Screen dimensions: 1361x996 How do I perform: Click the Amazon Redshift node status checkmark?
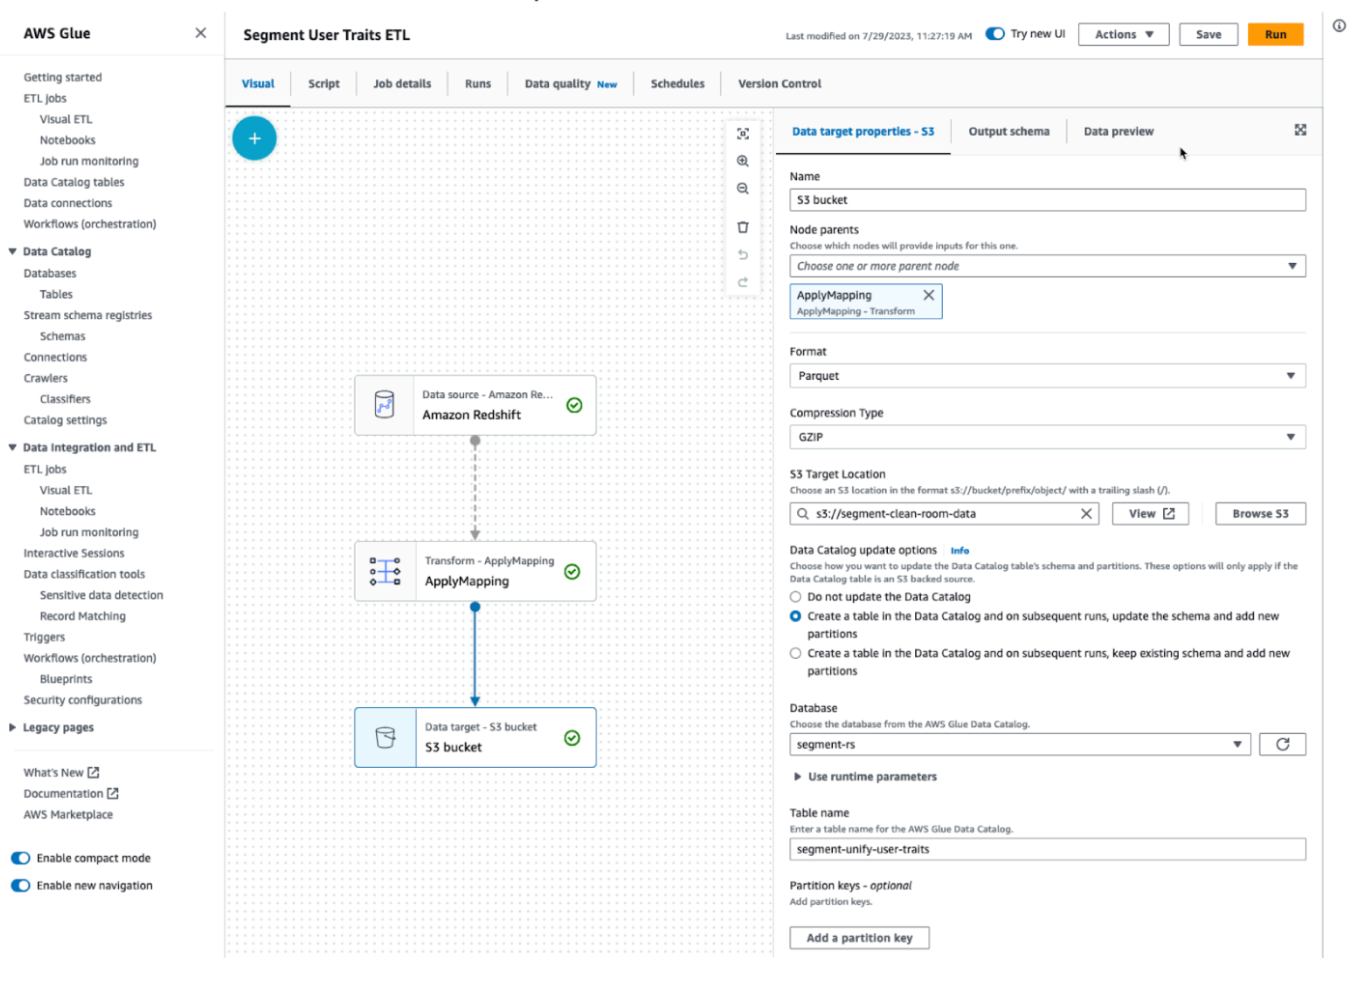(574, 405)
